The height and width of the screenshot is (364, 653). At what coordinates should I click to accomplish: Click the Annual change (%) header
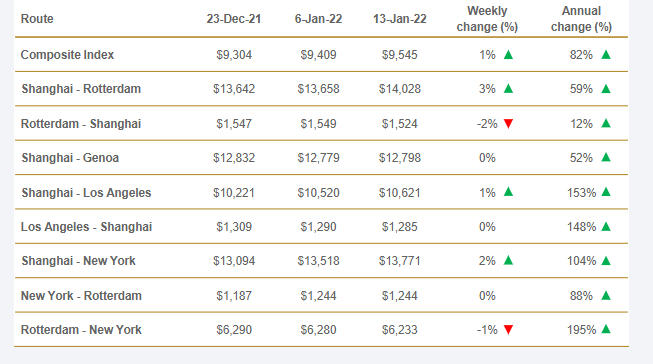581,19
